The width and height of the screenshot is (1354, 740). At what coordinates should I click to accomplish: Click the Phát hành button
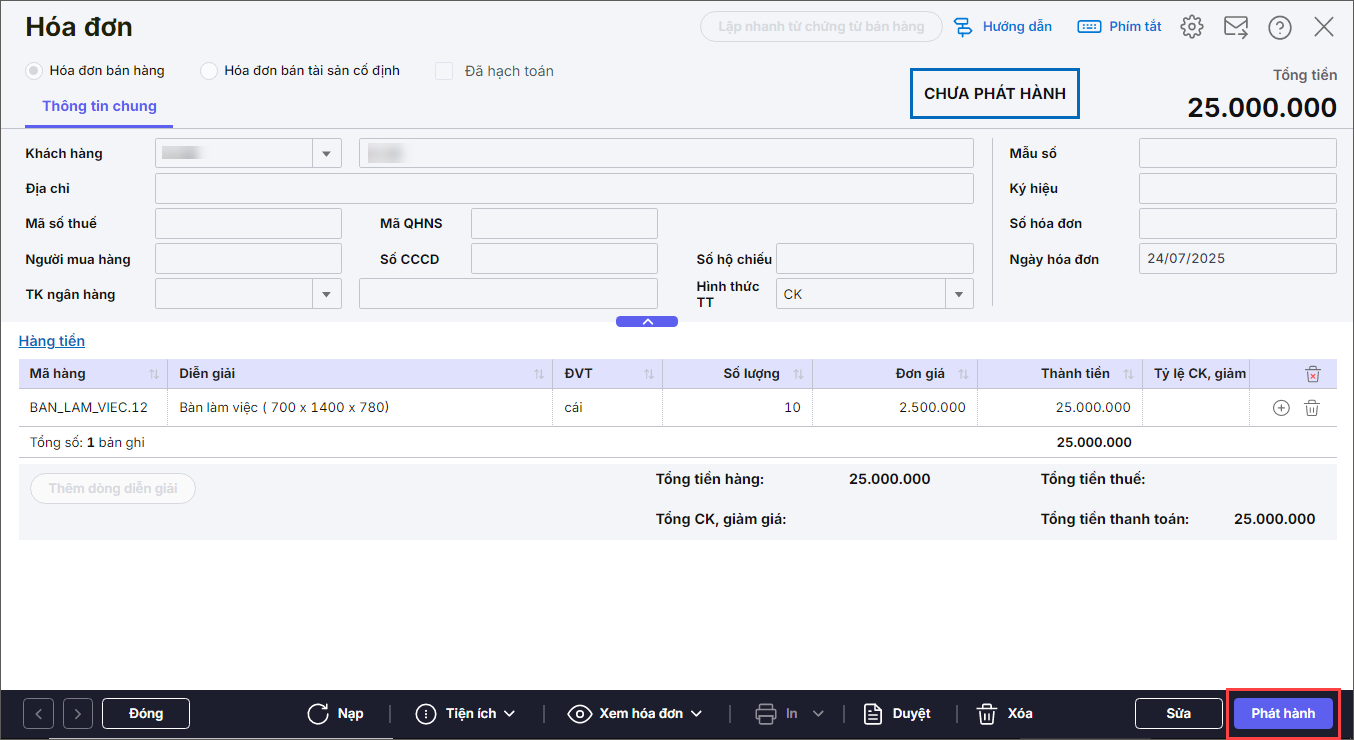[1283, 714]
